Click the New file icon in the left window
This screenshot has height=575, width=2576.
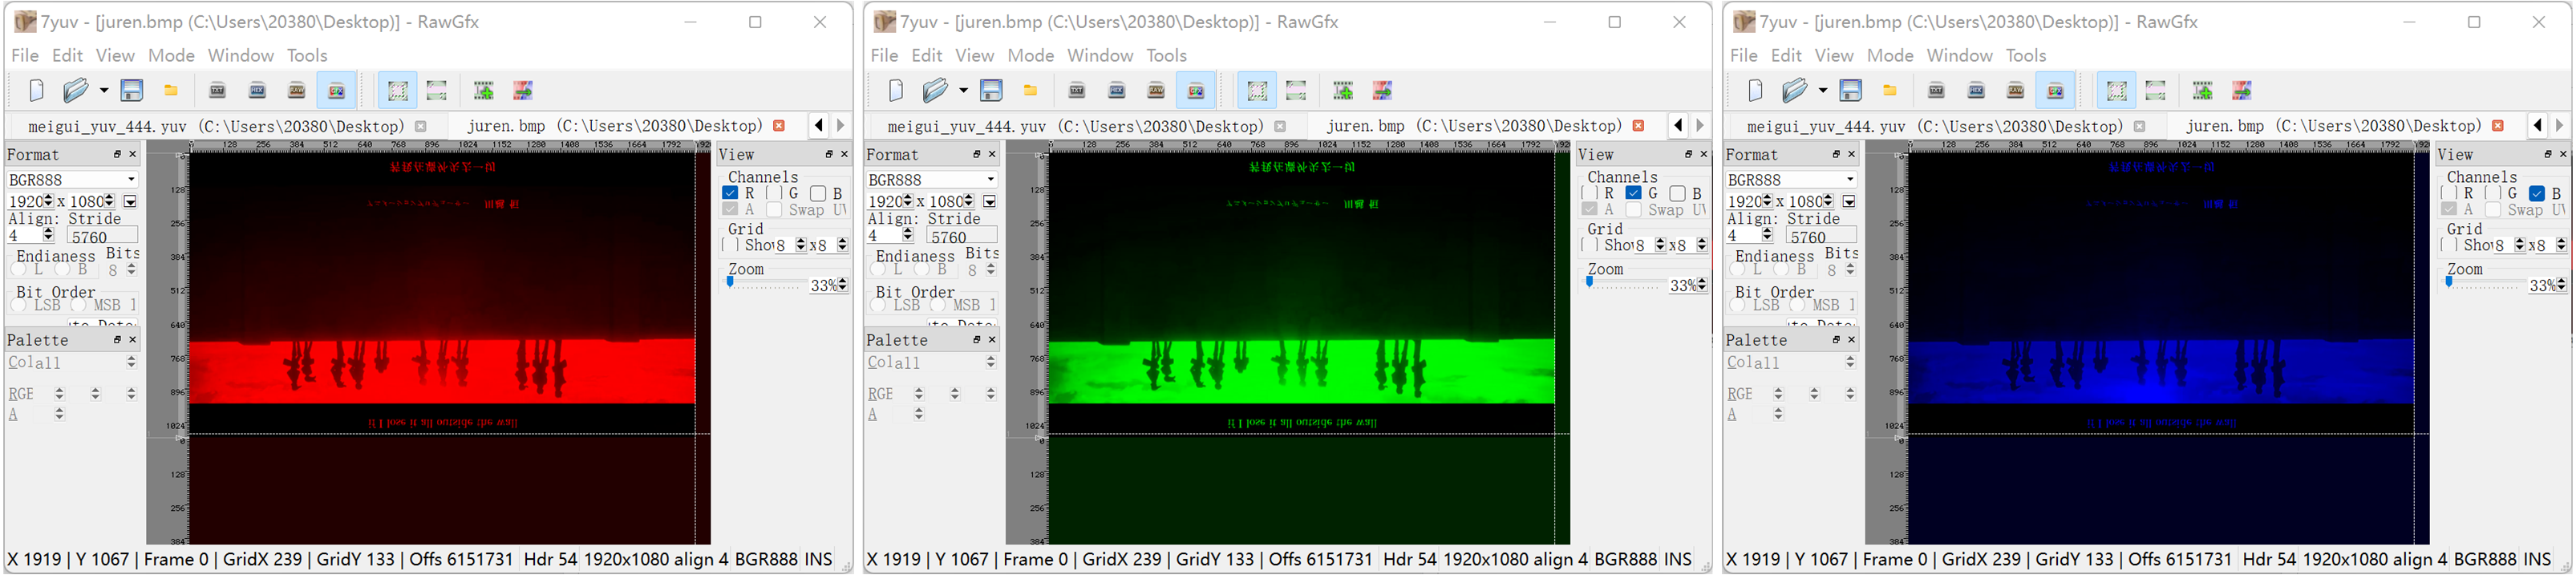[37, 91]
